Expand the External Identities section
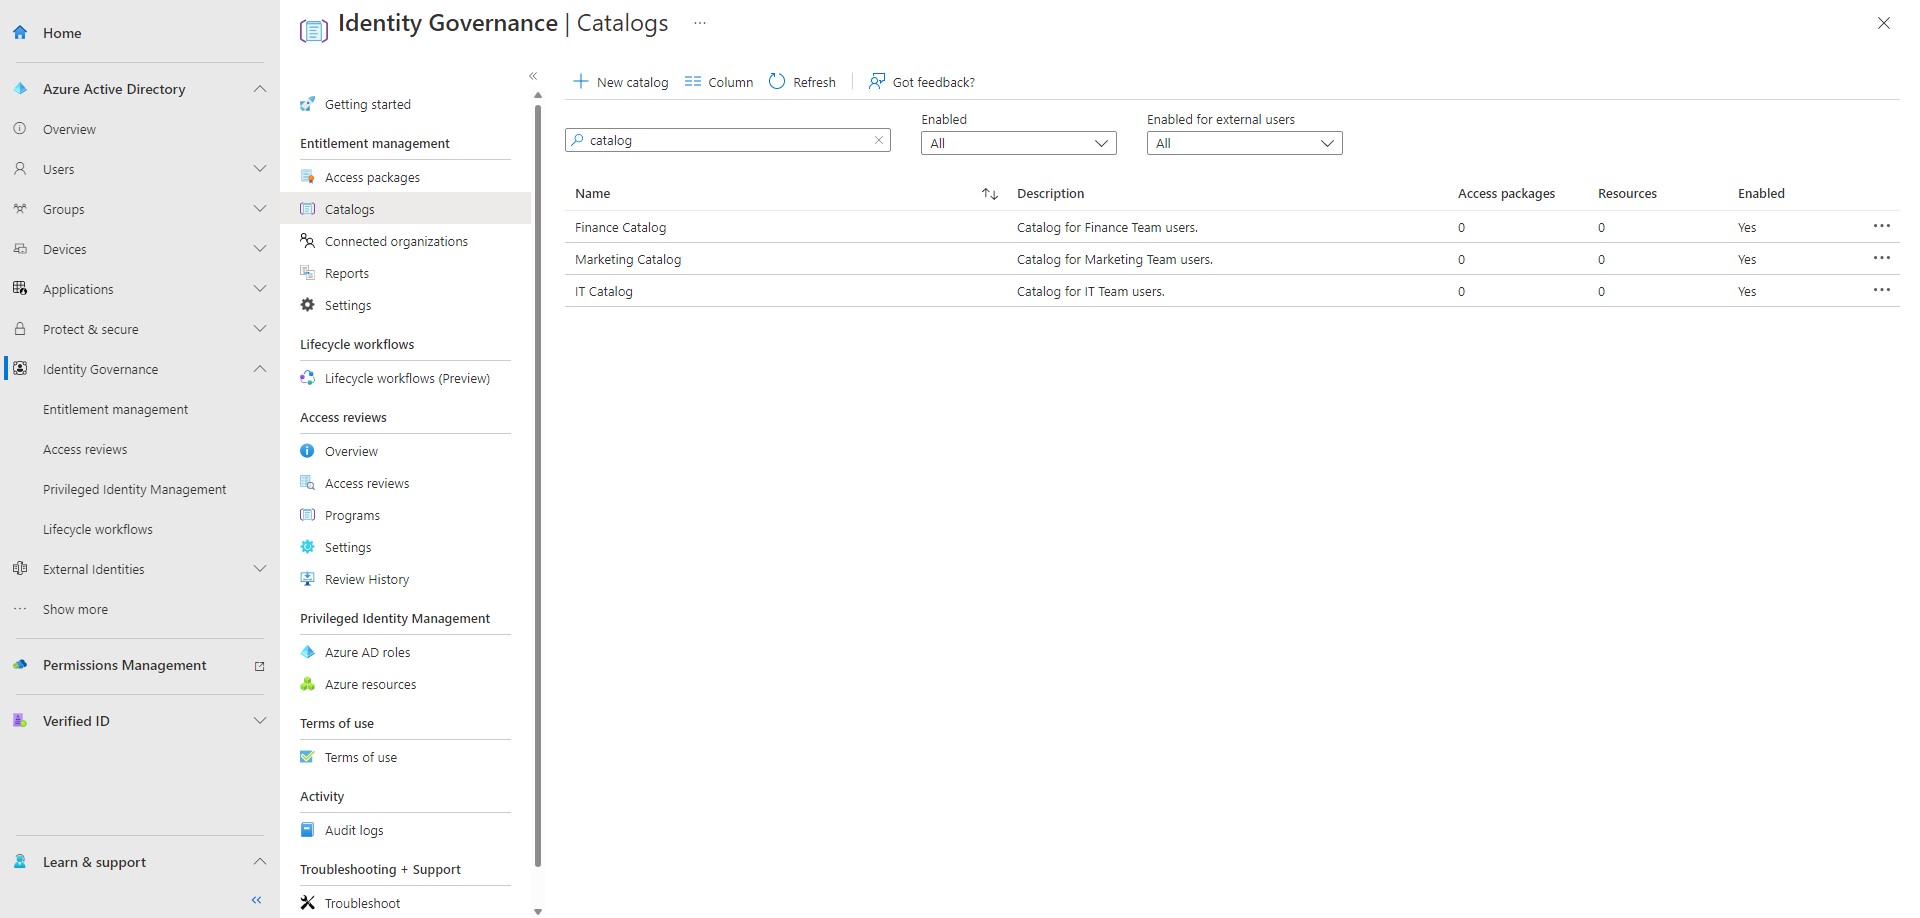 click(260, 568)
